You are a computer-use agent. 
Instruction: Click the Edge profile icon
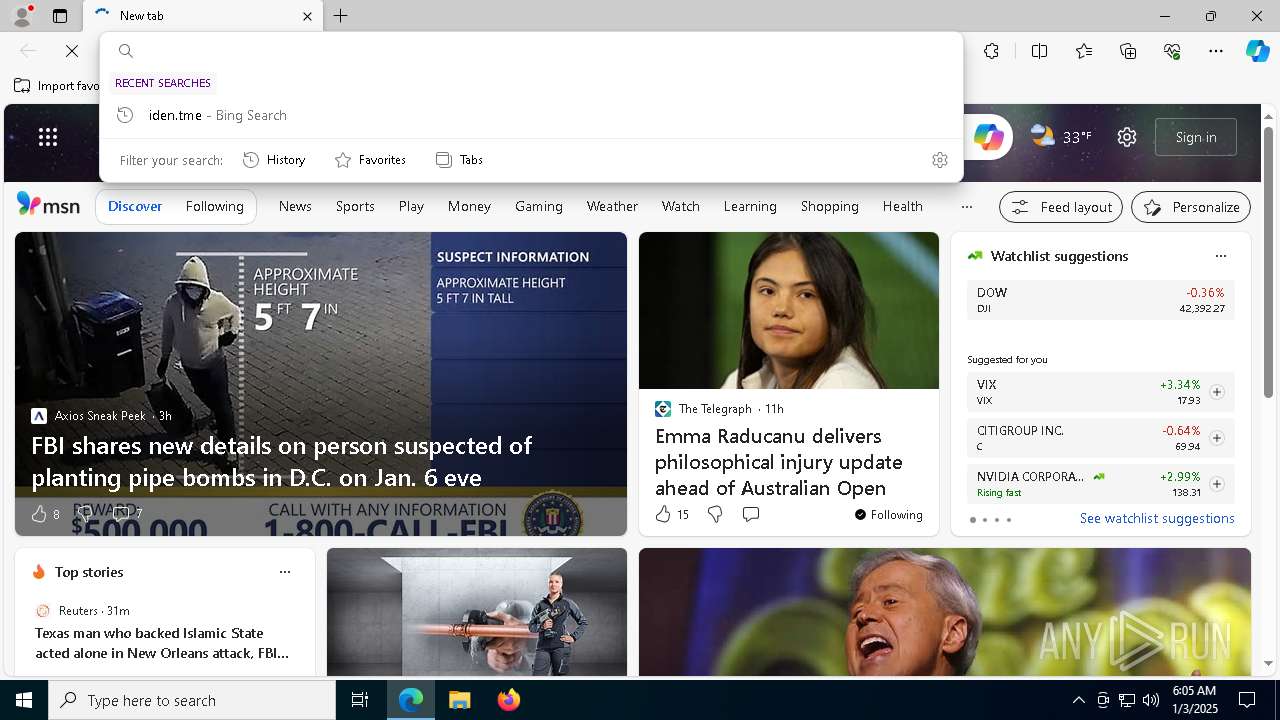(x=21, y=16)
